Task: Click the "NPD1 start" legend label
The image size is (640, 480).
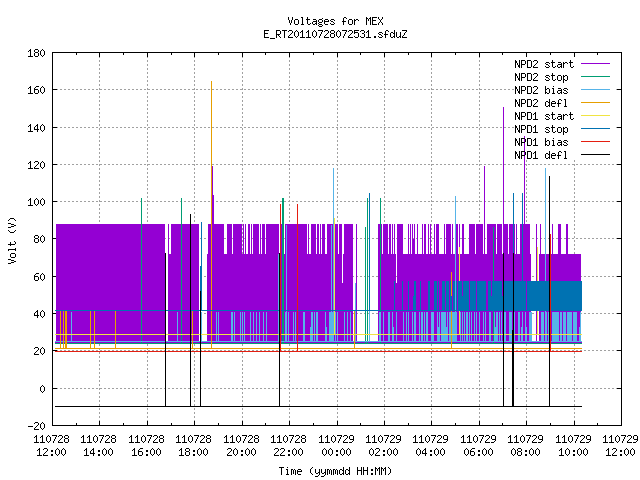Action: [544, 116]
